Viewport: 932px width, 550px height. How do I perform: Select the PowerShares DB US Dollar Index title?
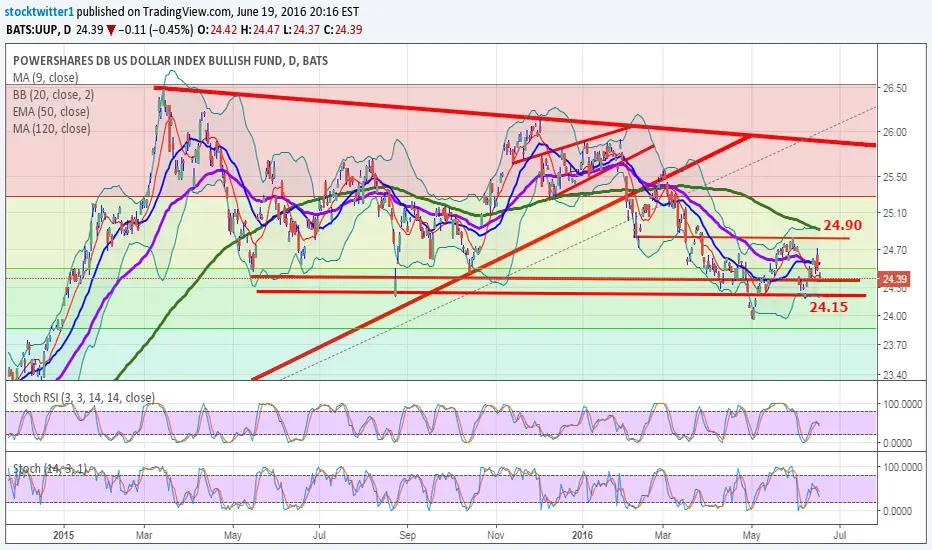pyautogui.click(x=170, y=61)
